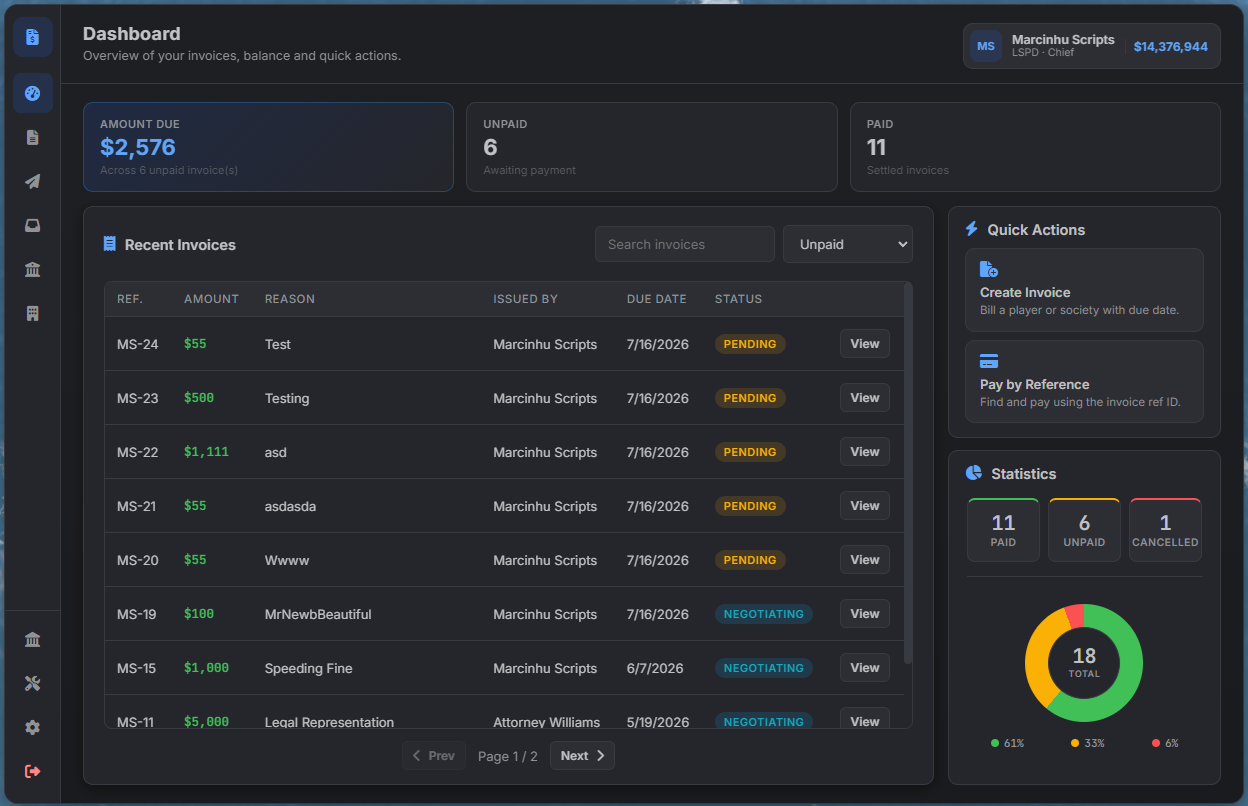Image resolution: width=1248 pixels, height=806 pixels.
Task: Click the 6/7/2026 due date
Action: coord(655,668)
